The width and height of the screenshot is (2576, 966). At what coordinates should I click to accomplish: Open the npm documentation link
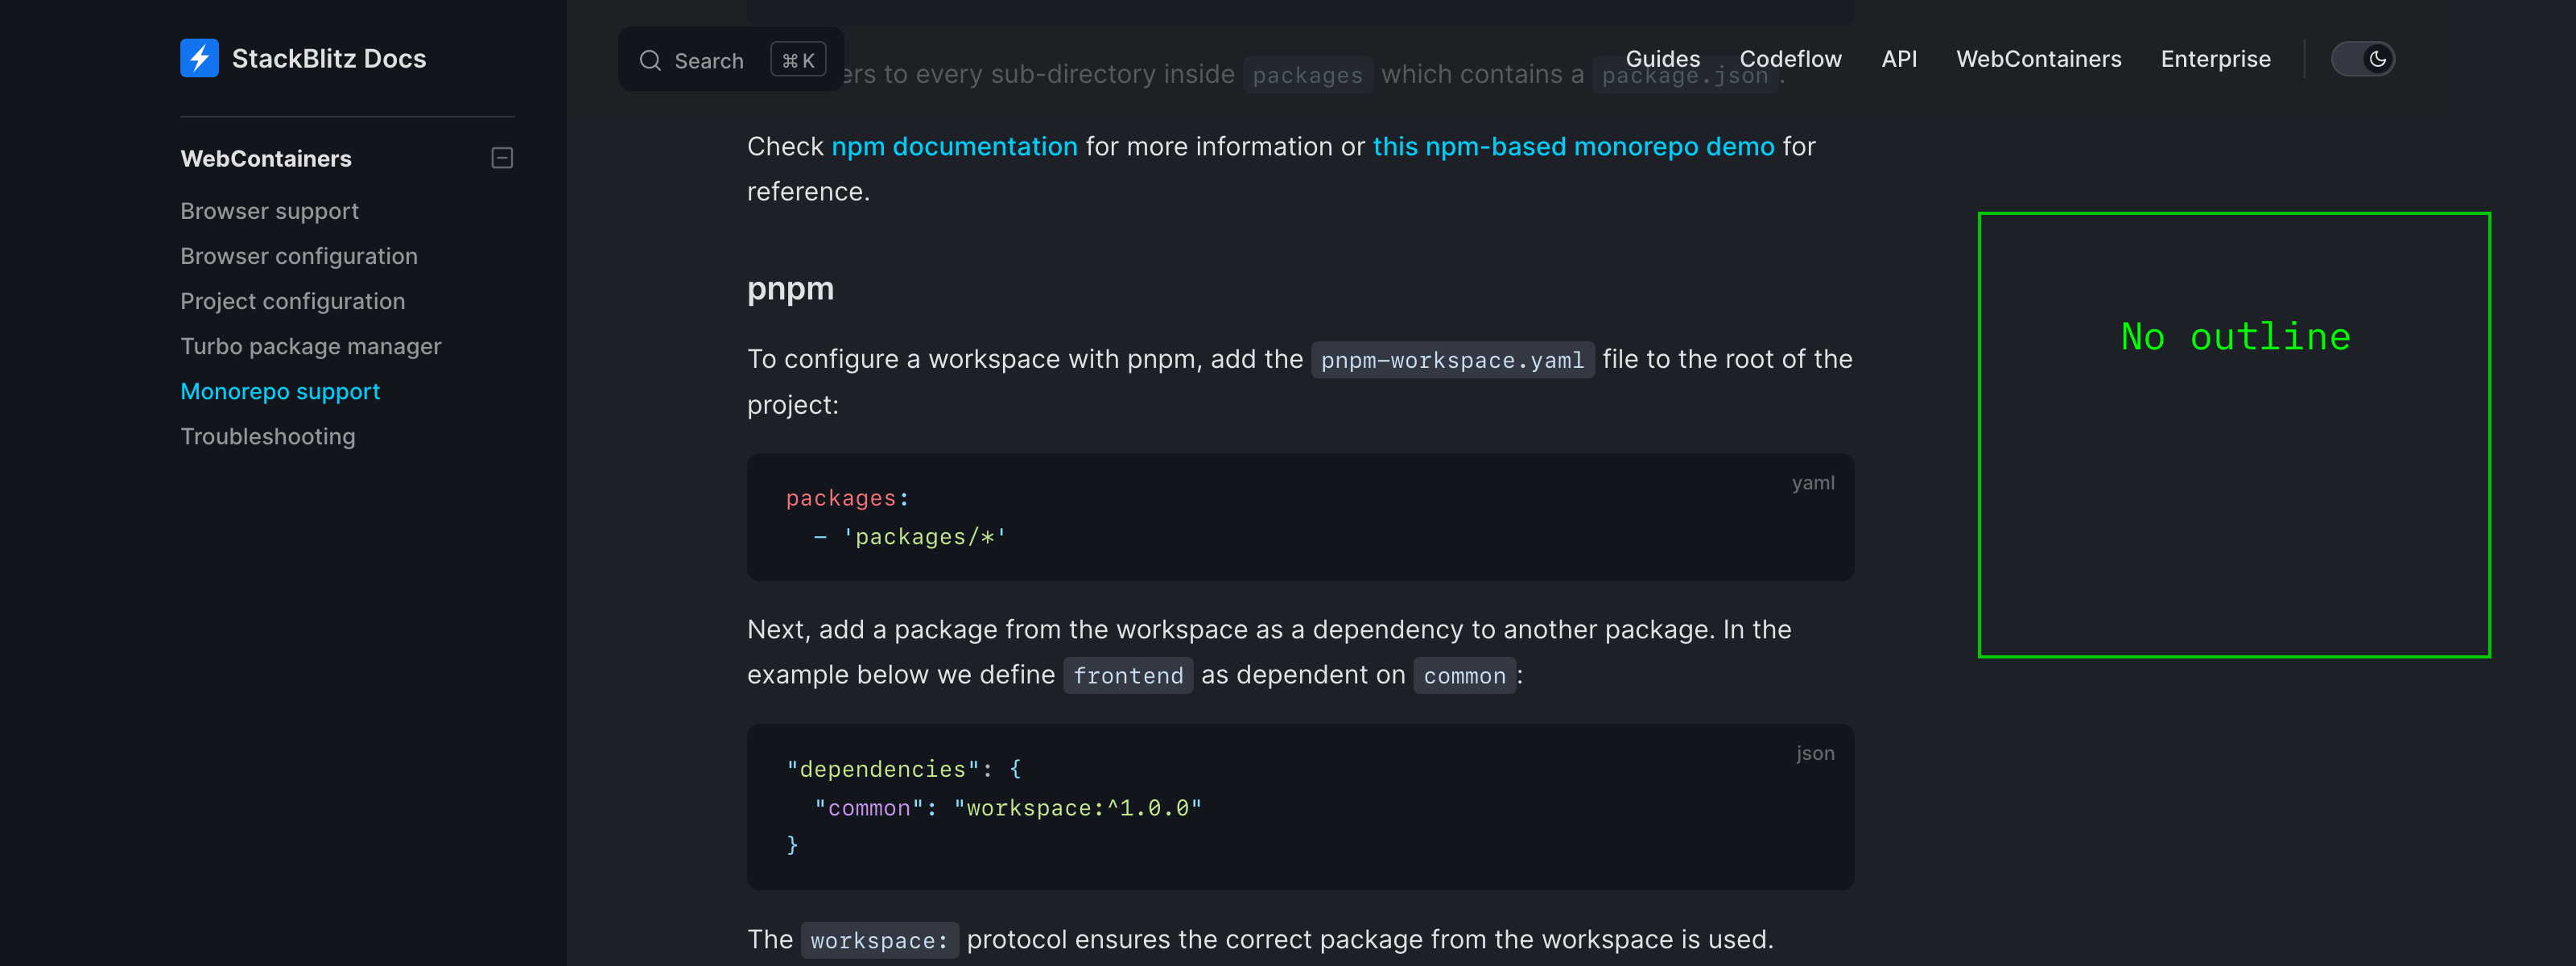[954, 146]
